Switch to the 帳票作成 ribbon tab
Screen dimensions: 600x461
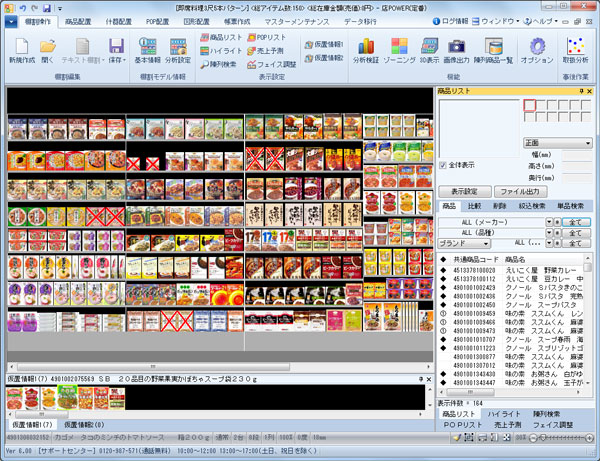[x=236, y=22]
